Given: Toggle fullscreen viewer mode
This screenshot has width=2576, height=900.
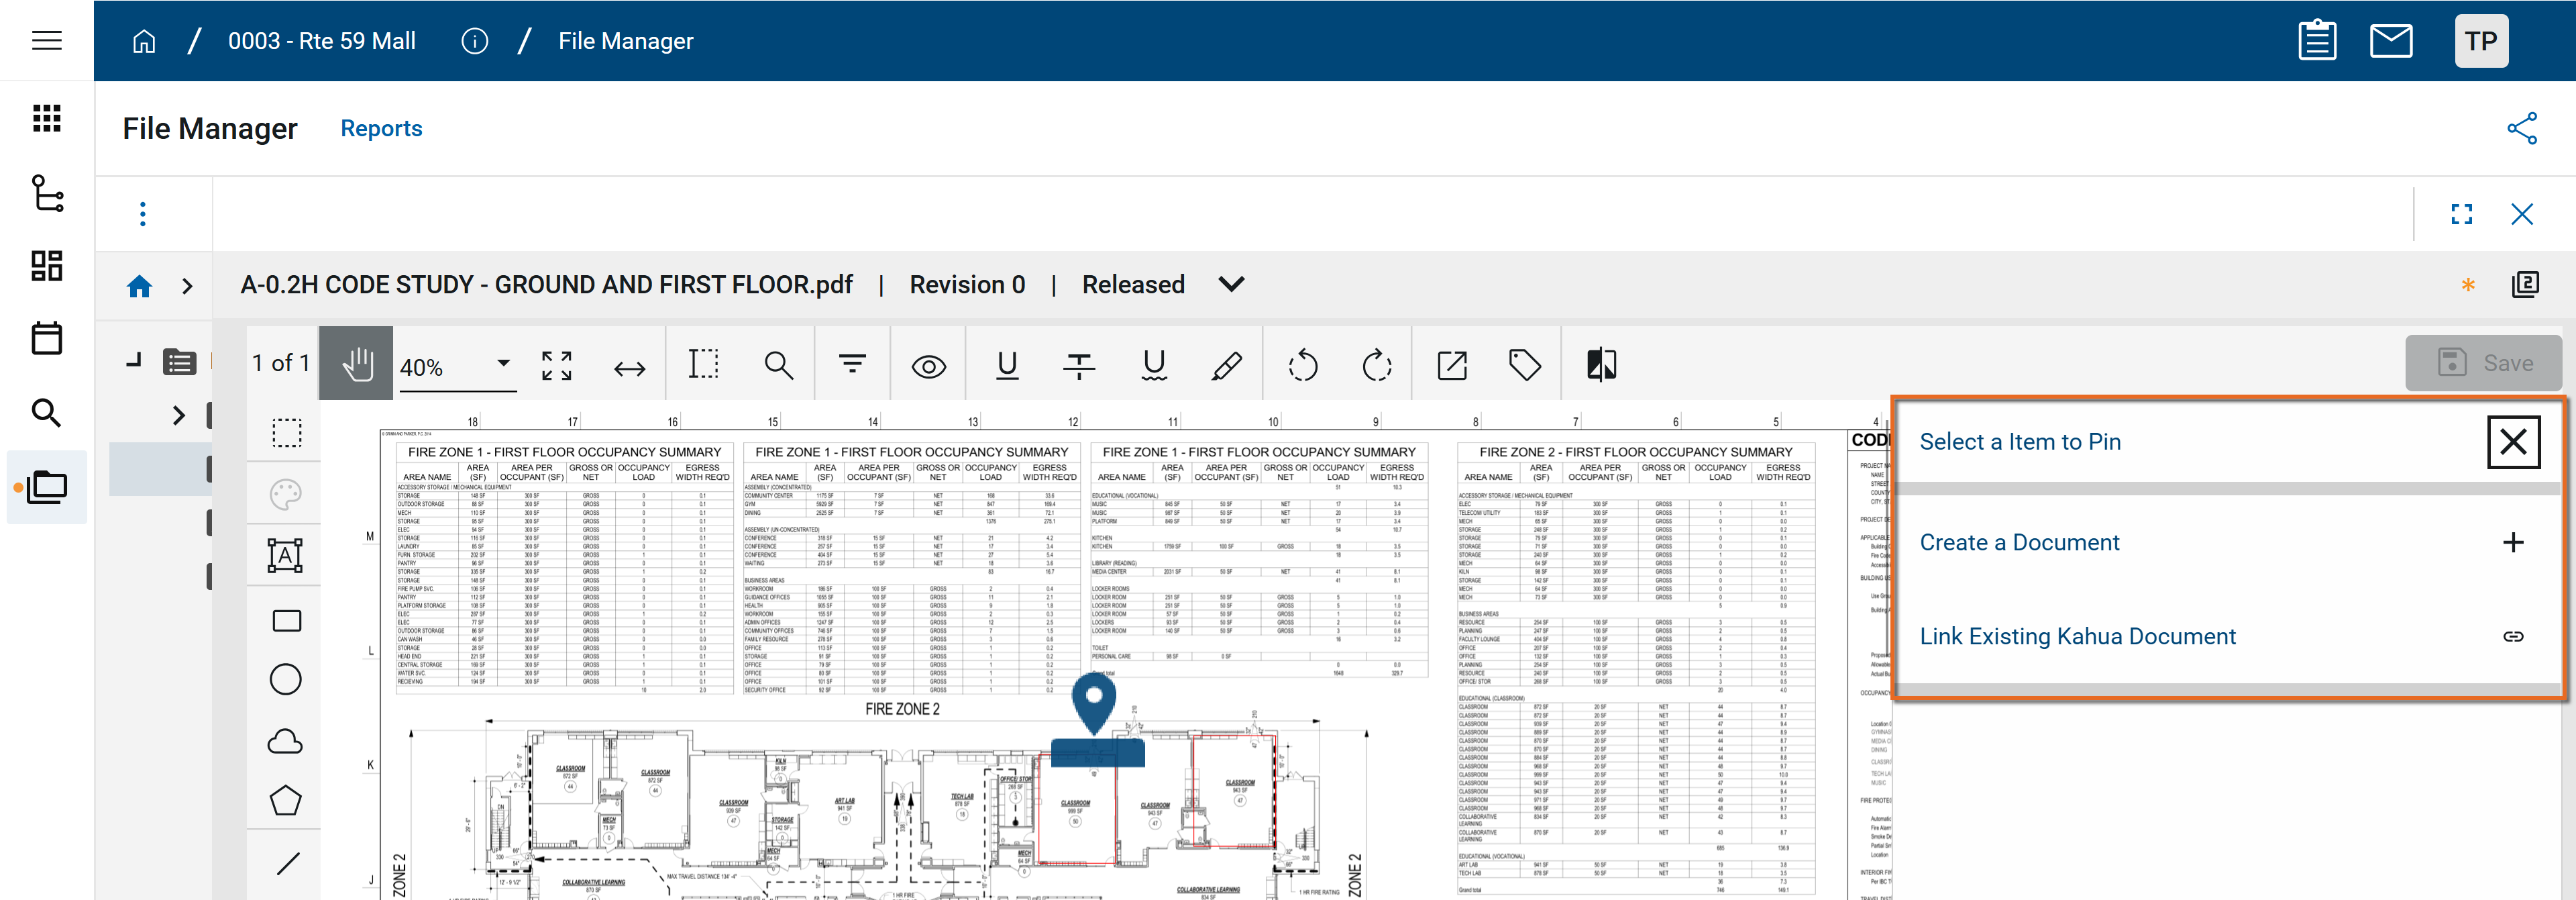Looking at the screenshot, I should tap(2461, 214).
